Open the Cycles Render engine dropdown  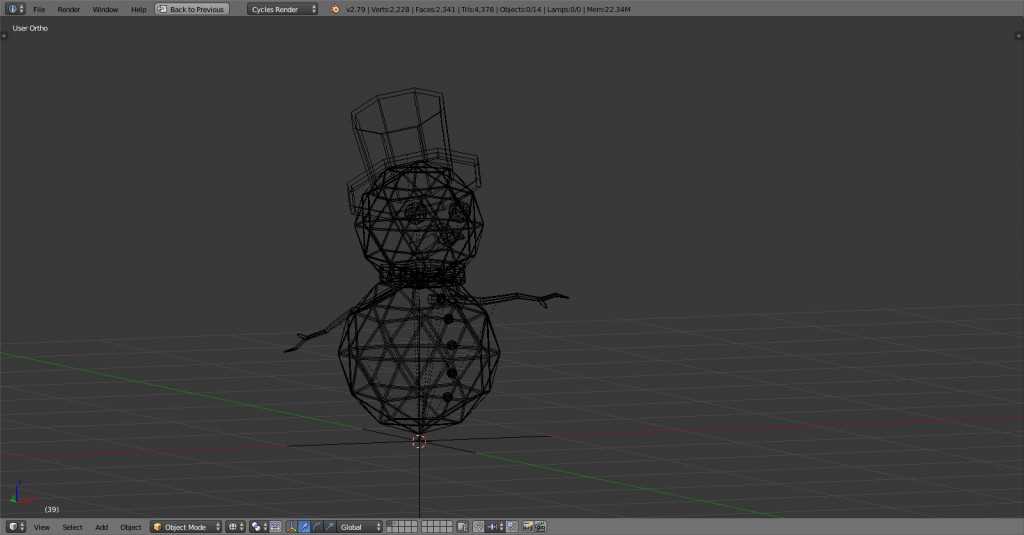[x=282, y=9]
